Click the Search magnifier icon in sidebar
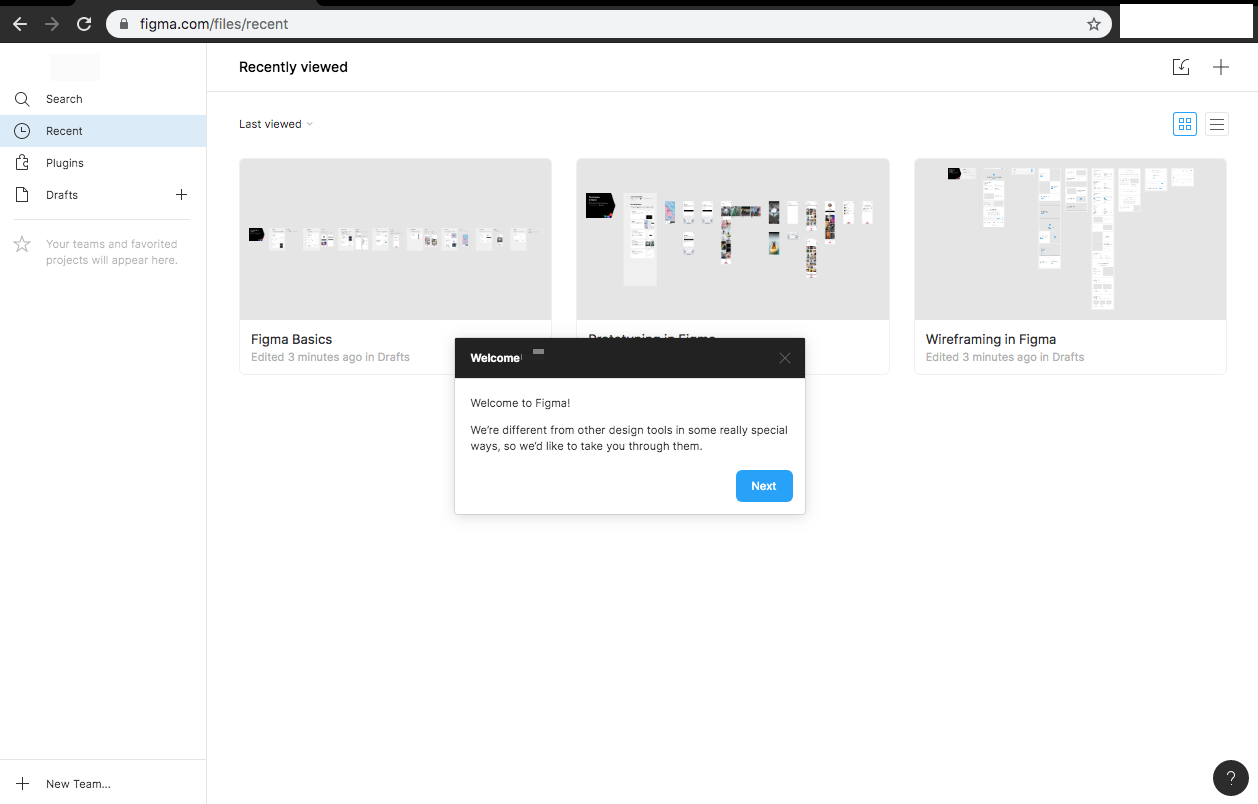1258x804 pixels. click(x=22, y=99)
